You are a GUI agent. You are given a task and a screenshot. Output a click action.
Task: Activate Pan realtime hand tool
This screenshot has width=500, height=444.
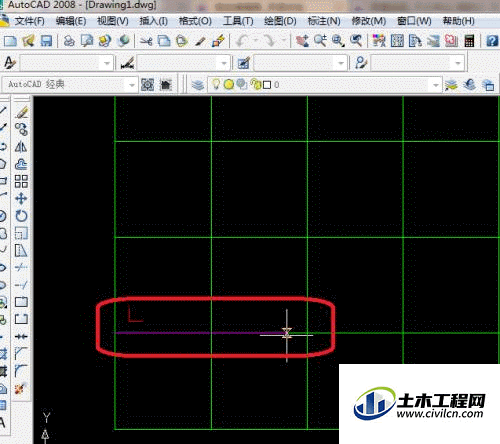(x=302, y=41)
